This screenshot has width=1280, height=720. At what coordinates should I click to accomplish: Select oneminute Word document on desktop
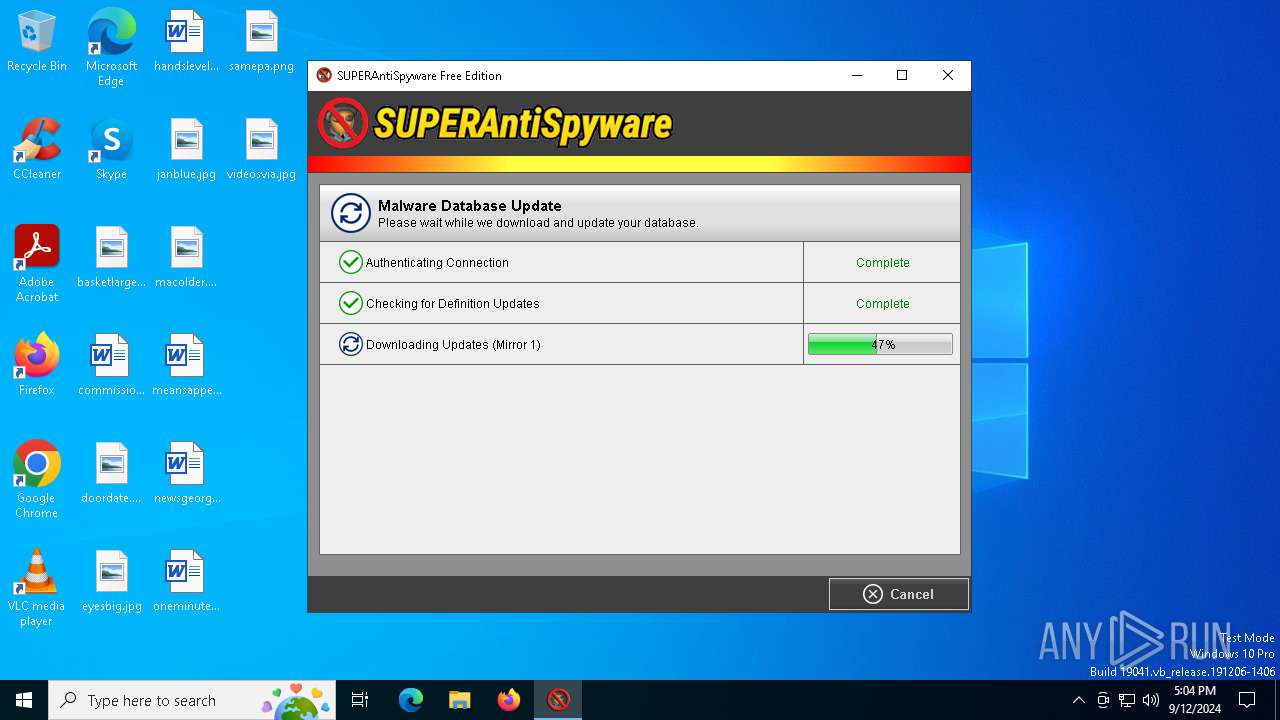tap(186, 582)
